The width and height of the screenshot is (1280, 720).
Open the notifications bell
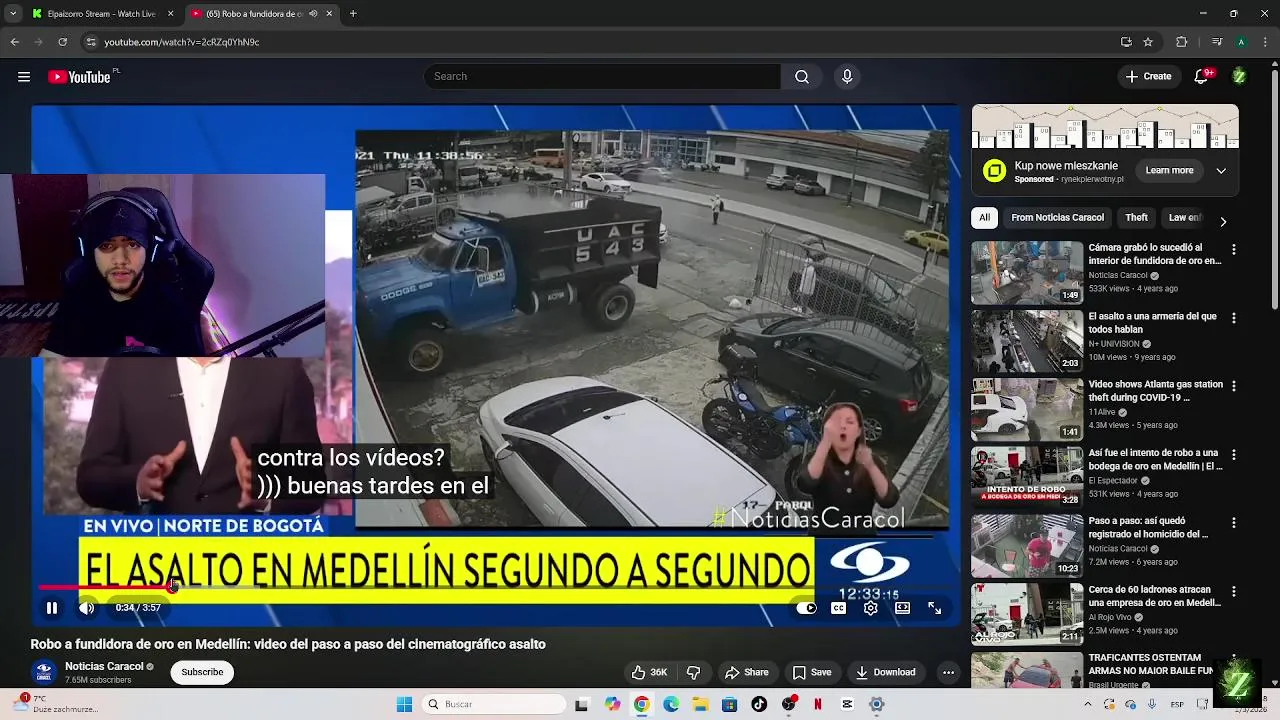point(1202,77)
